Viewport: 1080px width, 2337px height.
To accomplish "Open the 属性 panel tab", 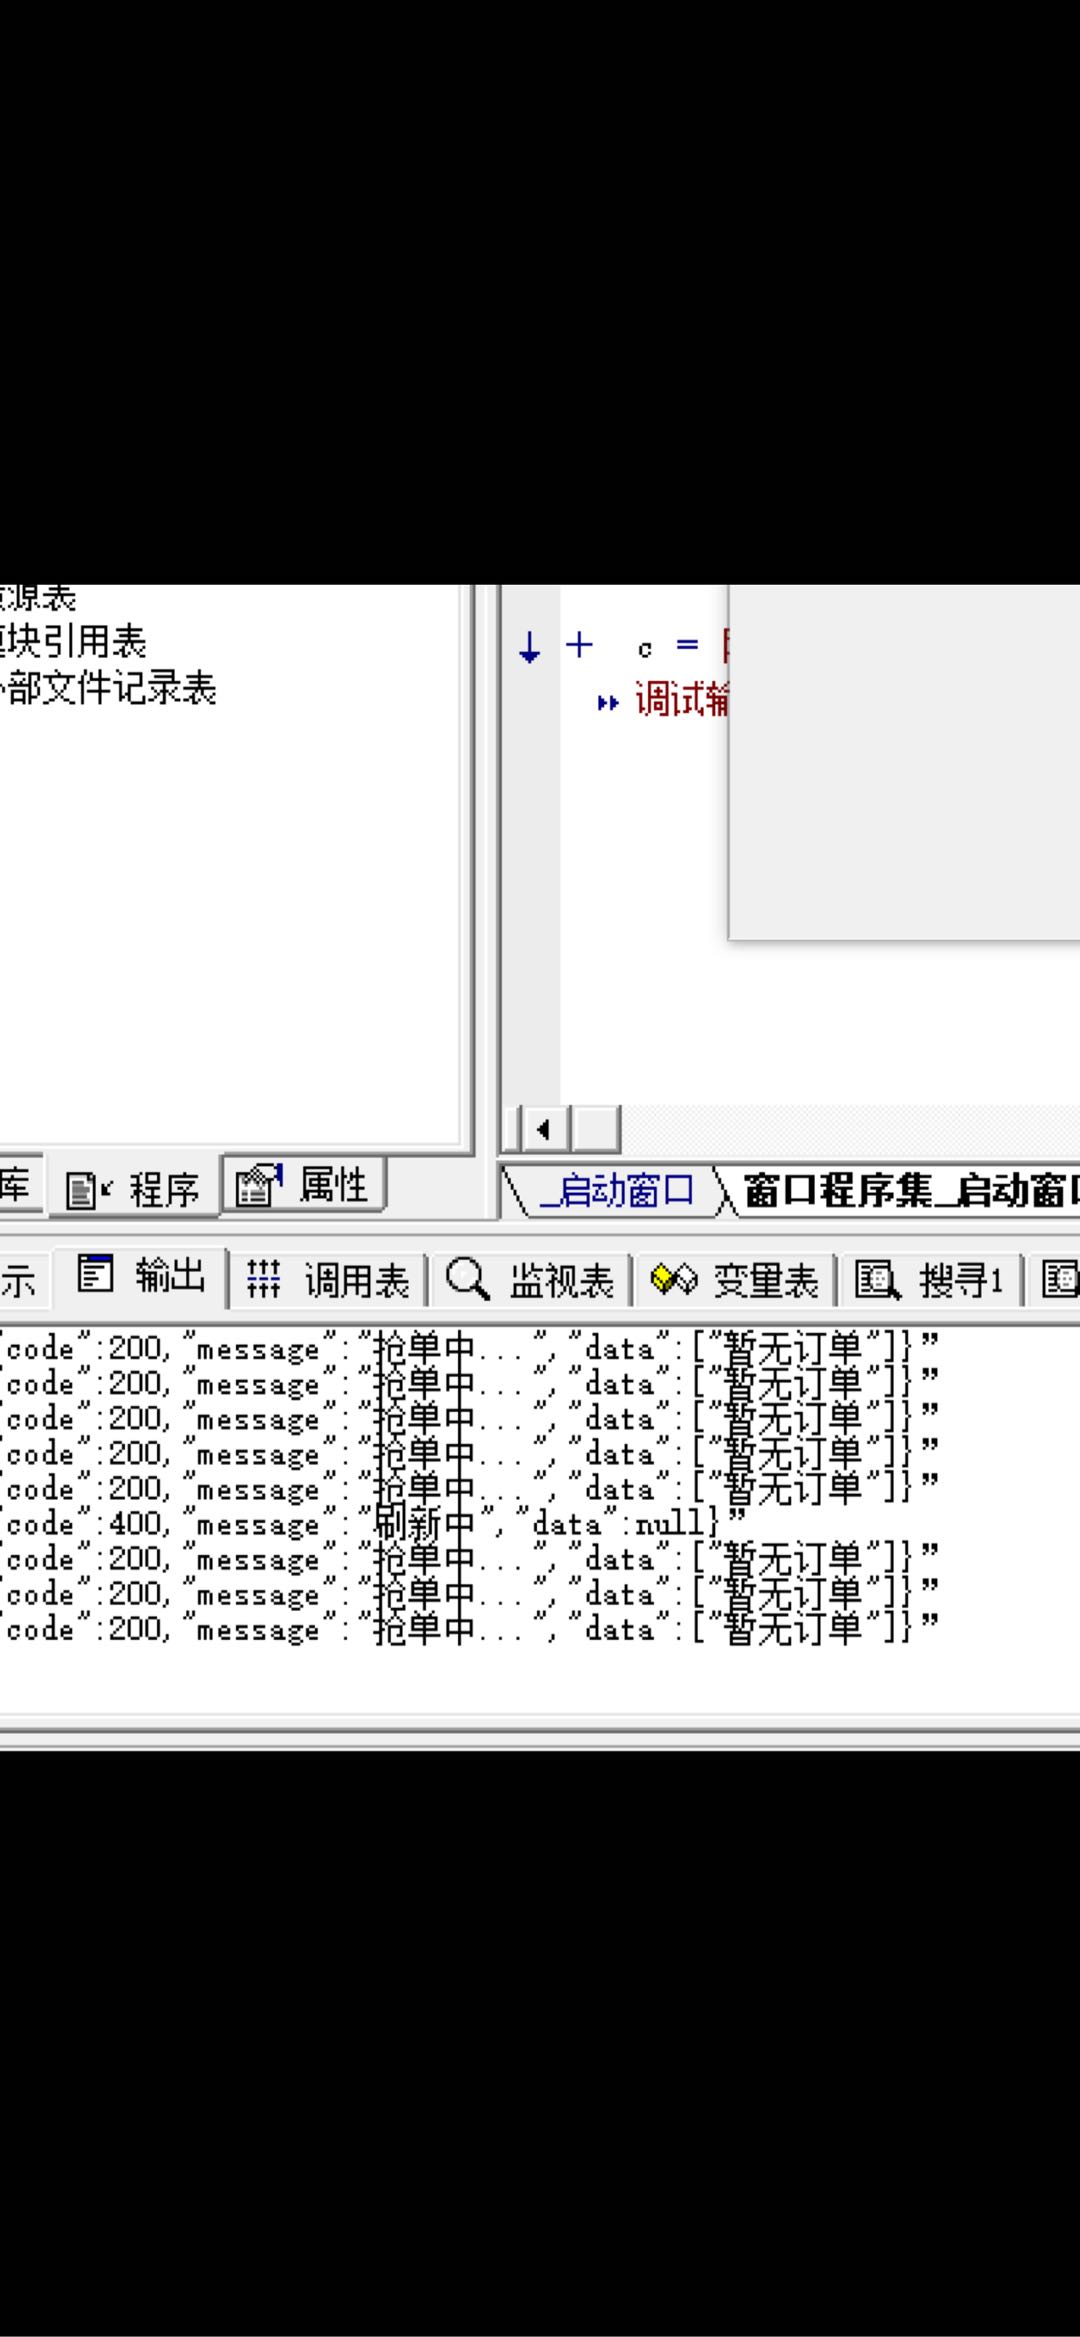I will click(304, 1185).
